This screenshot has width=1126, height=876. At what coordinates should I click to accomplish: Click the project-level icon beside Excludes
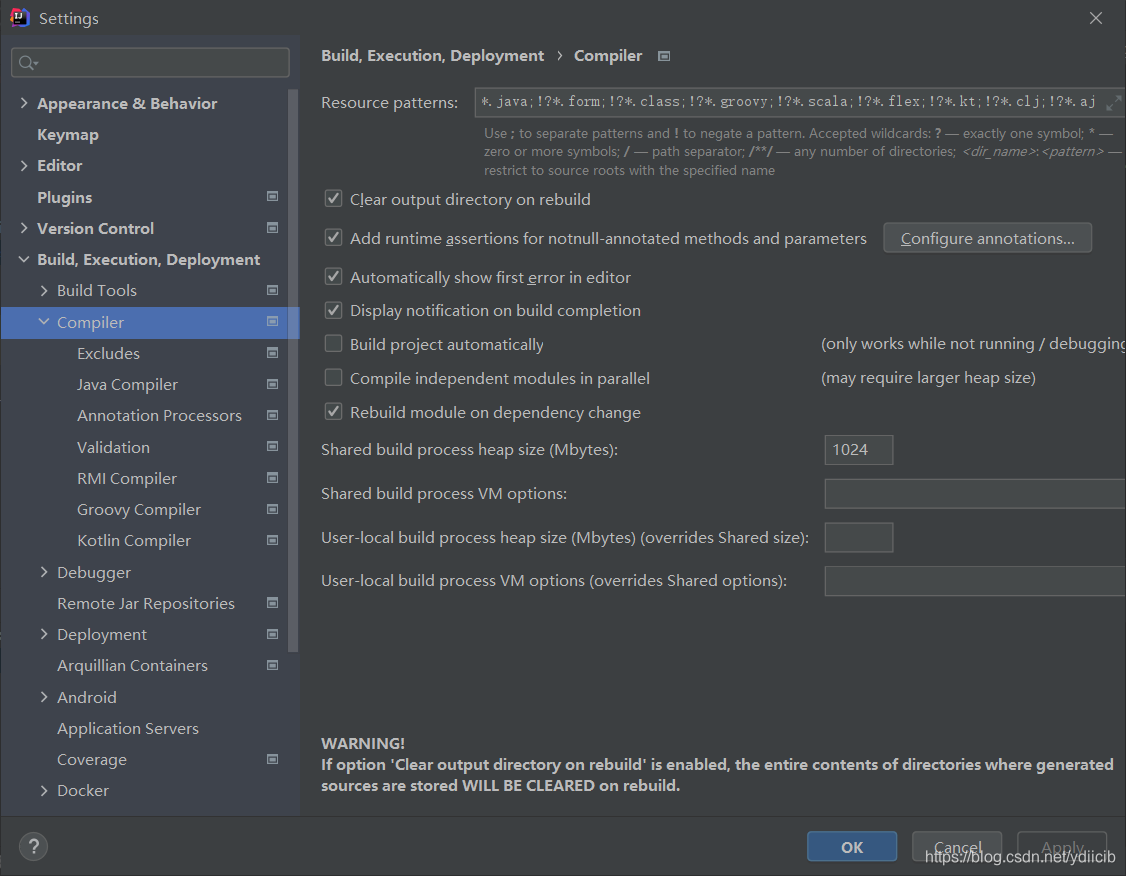pyautogui.click(x=272, y=353)
